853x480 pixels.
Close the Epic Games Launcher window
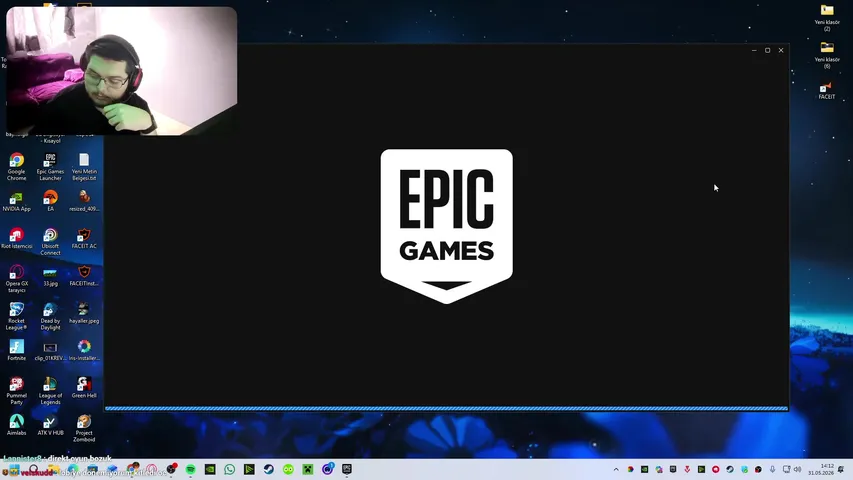pos(781,50)
